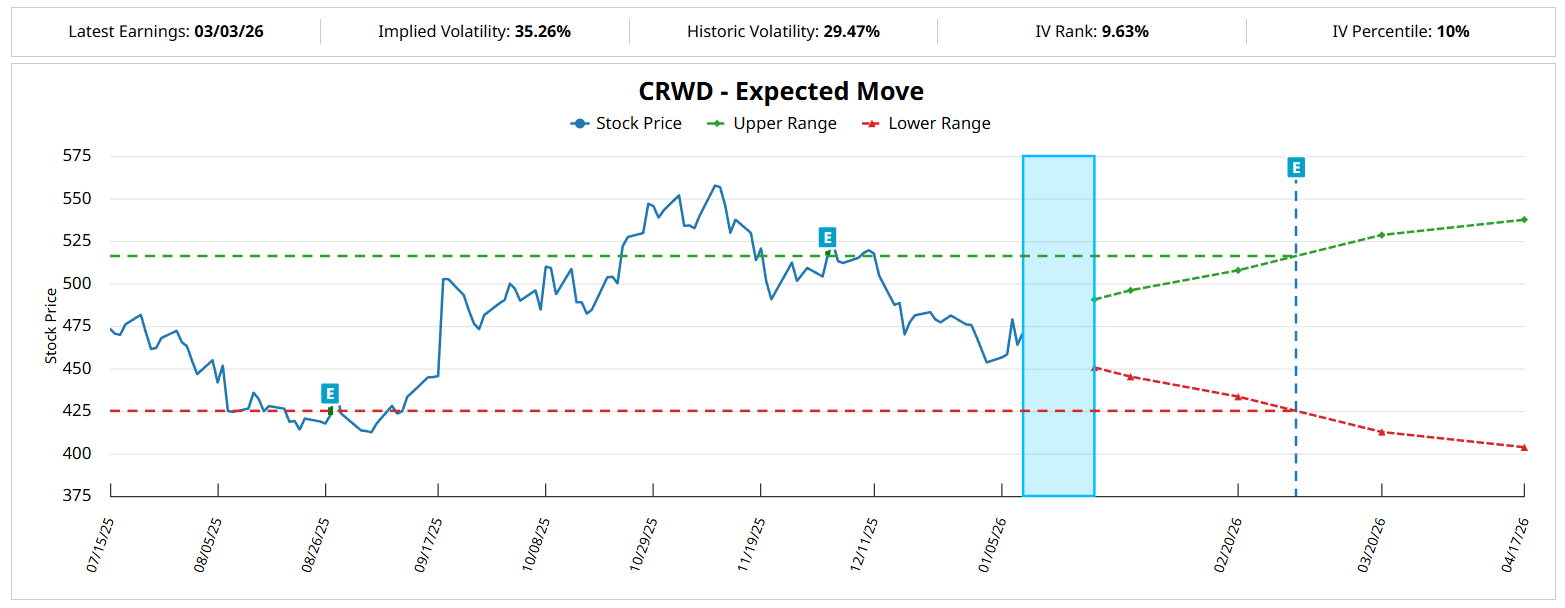Hide the Upper Range series via legend

click(x=772, y=124)
